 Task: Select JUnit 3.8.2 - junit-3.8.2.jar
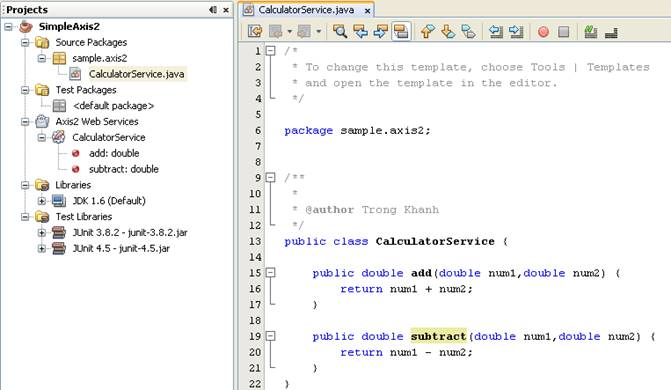130,232
